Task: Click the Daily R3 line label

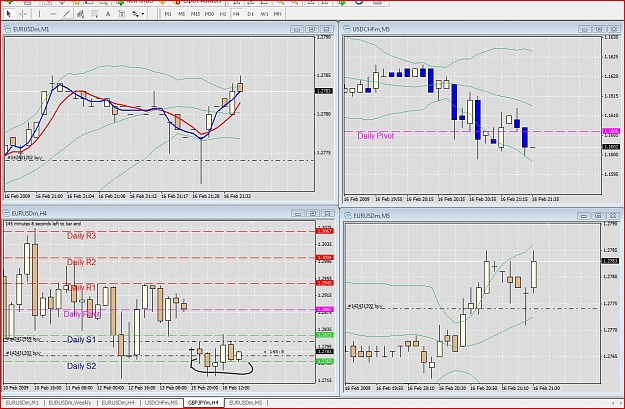Action: (x=81, y=236)
